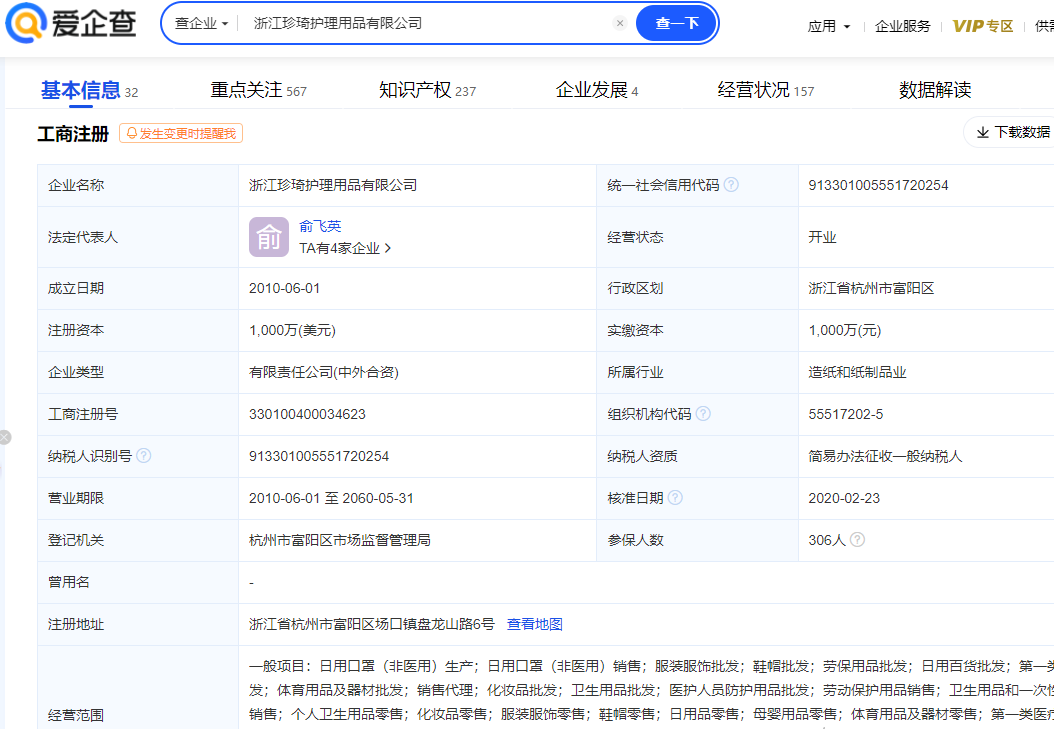Screen dimensions: 1054x729
Task: Close the floating side widget X icon
Action: pyautogui.click(x=5, y=437)
